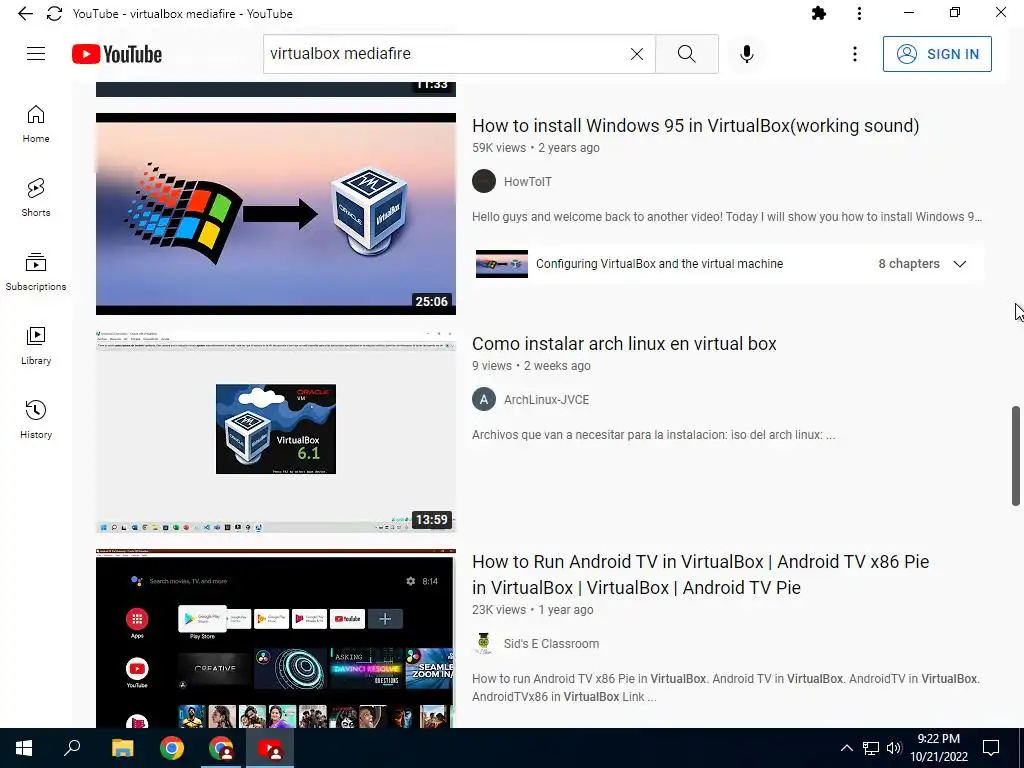Screen dimensions: 1024x768
Task: Click the 25:06 duration badge
Action: [432, 302]
